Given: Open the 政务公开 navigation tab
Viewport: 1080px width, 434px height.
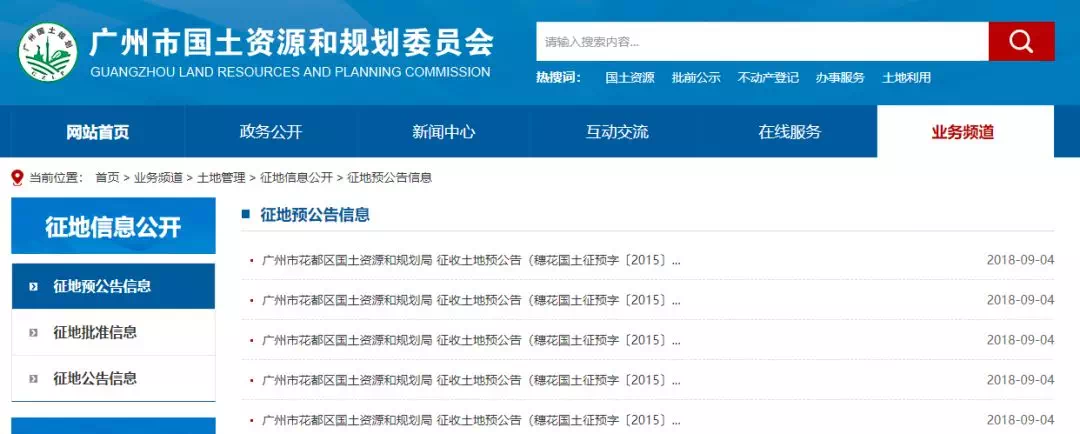Looking at the screenshot, I should [271, 132].
